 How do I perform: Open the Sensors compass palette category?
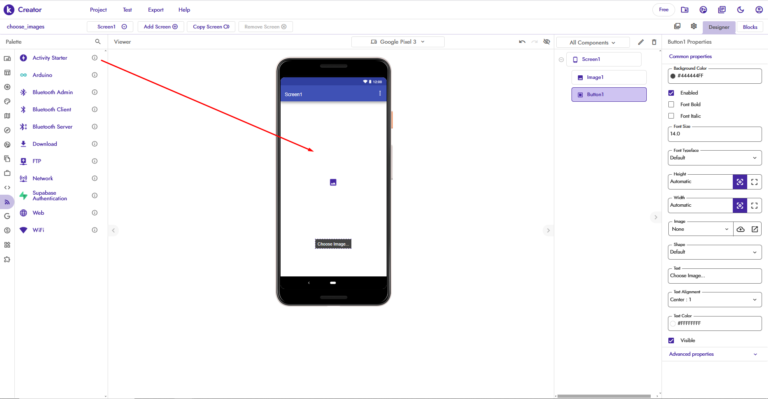7,130
